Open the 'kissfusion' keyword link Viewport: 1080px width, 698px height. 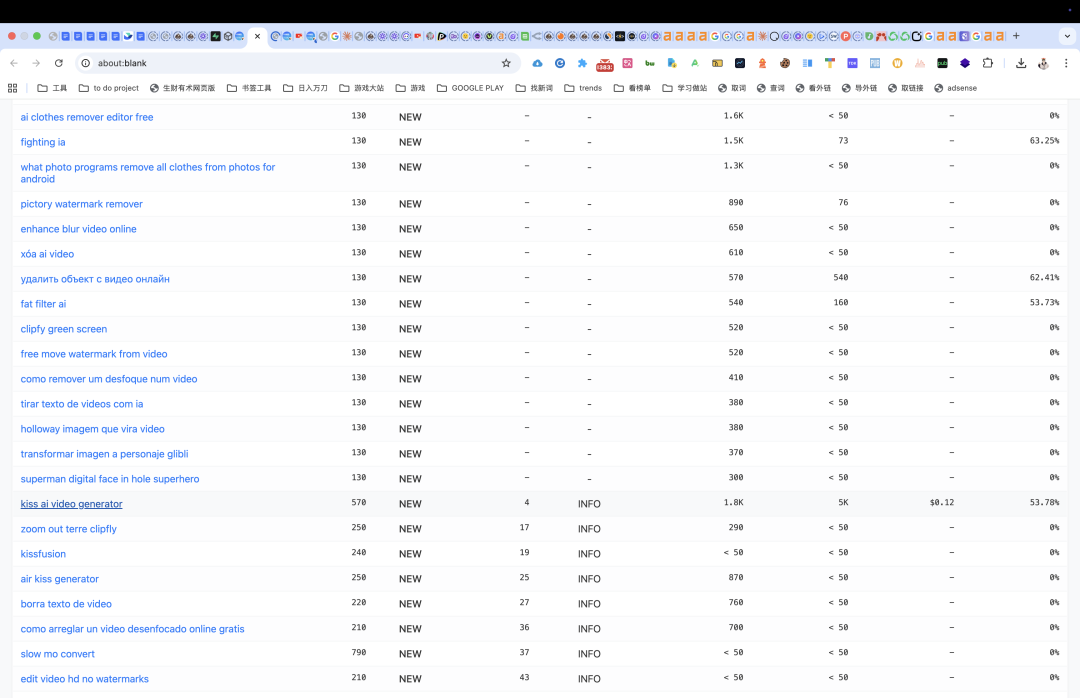[43, 554]
